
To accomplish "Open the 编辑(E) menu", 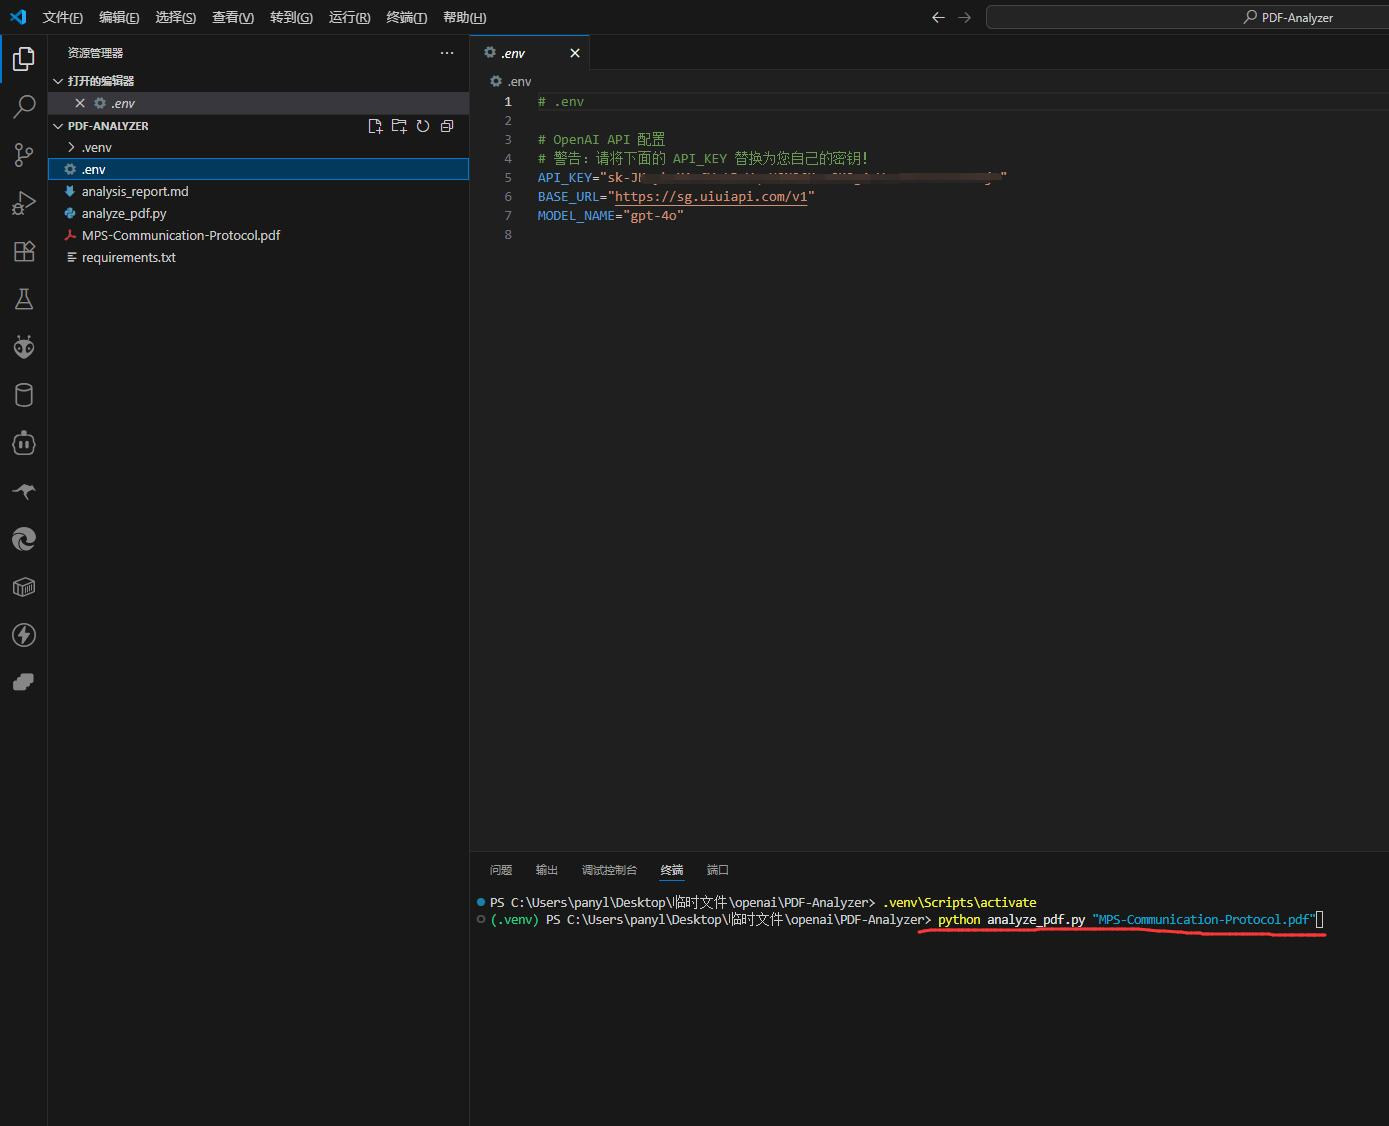I will [119, 17].
